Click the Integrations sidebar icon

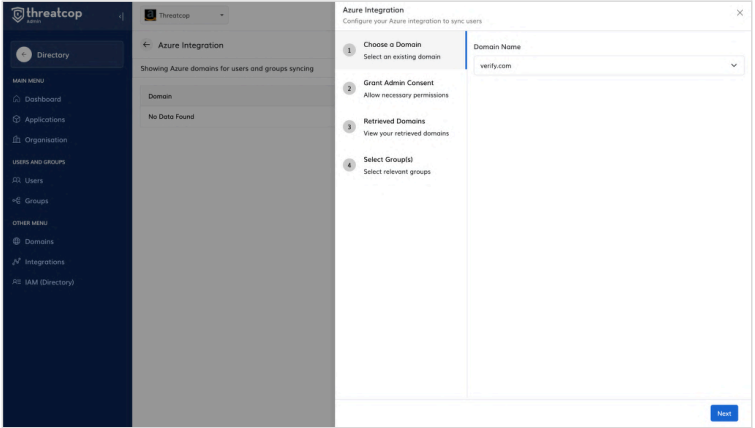16,262
